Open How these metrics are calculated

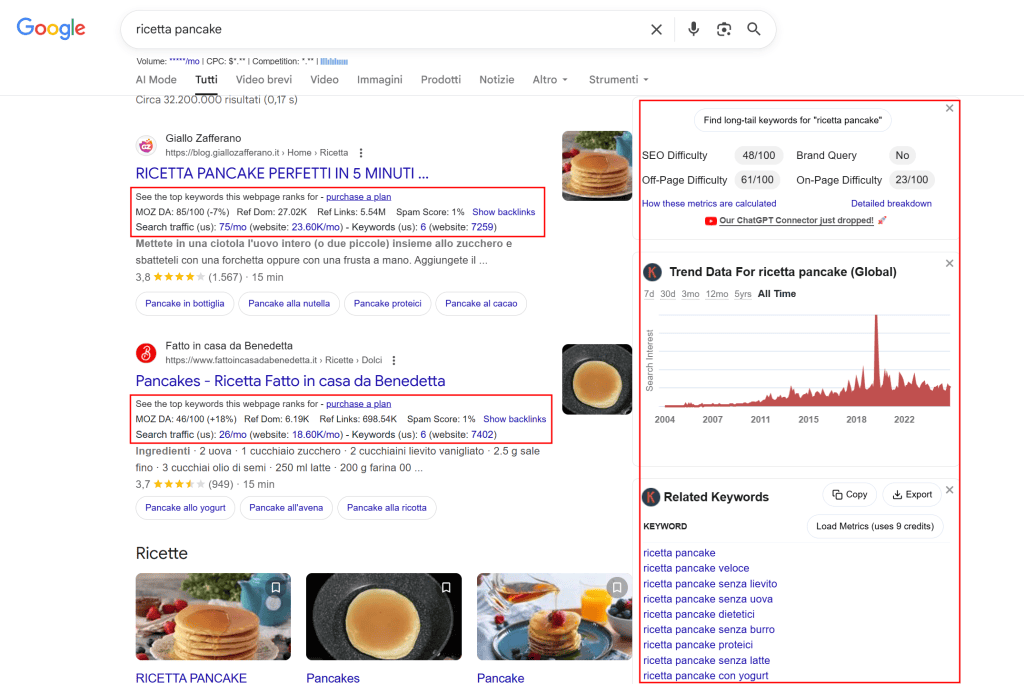[x=709, y=204]
